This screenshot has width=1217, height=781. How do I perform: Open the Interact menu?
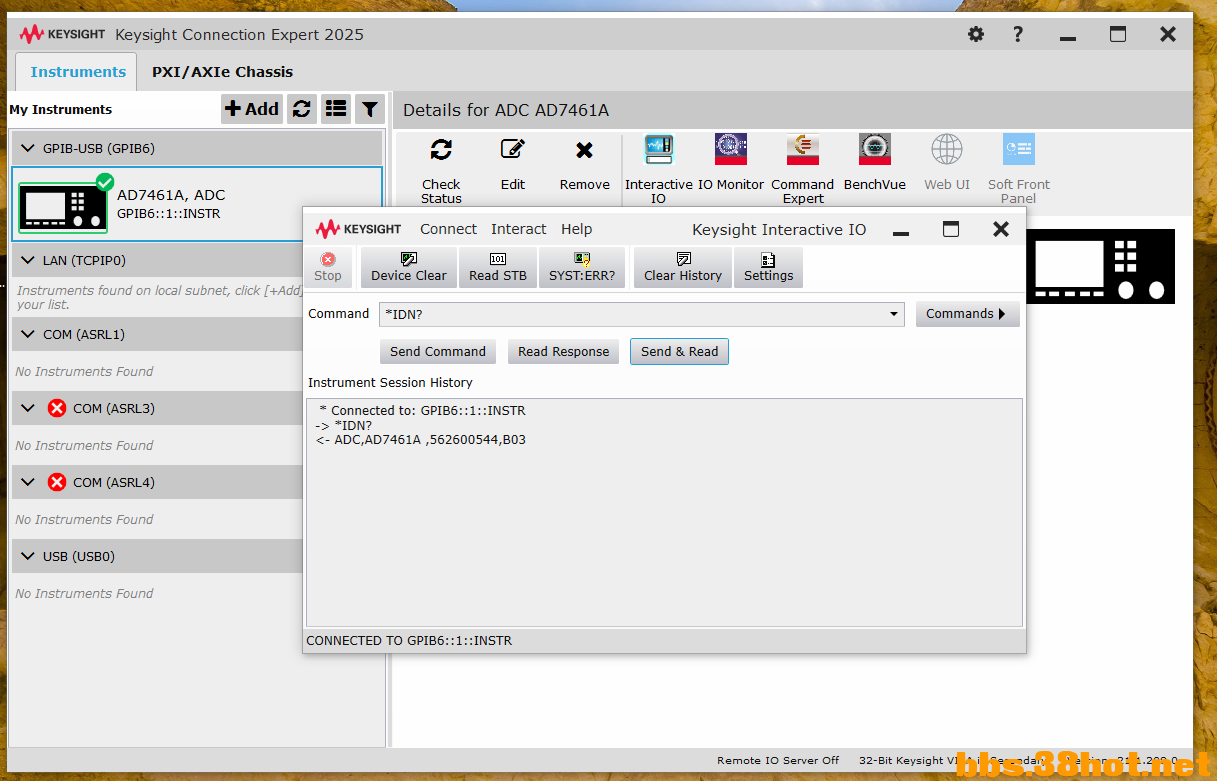tap(519, 229)
